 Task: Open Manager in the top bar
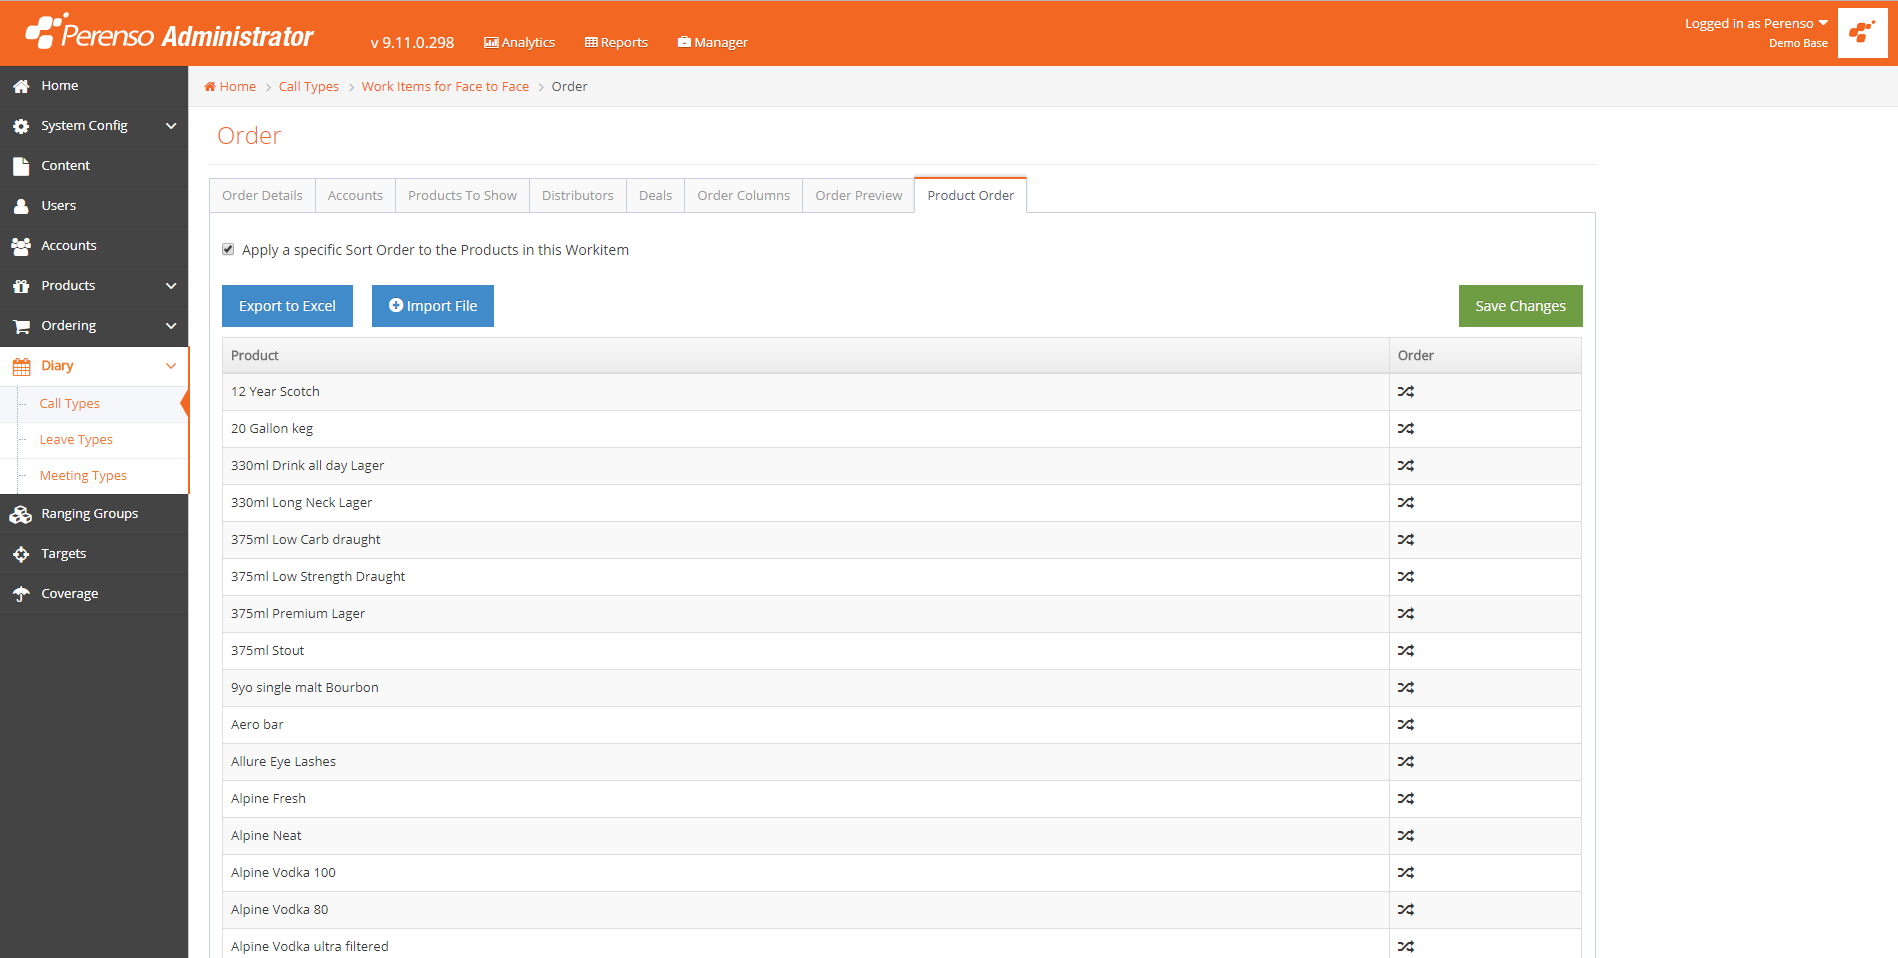point(712,42)
